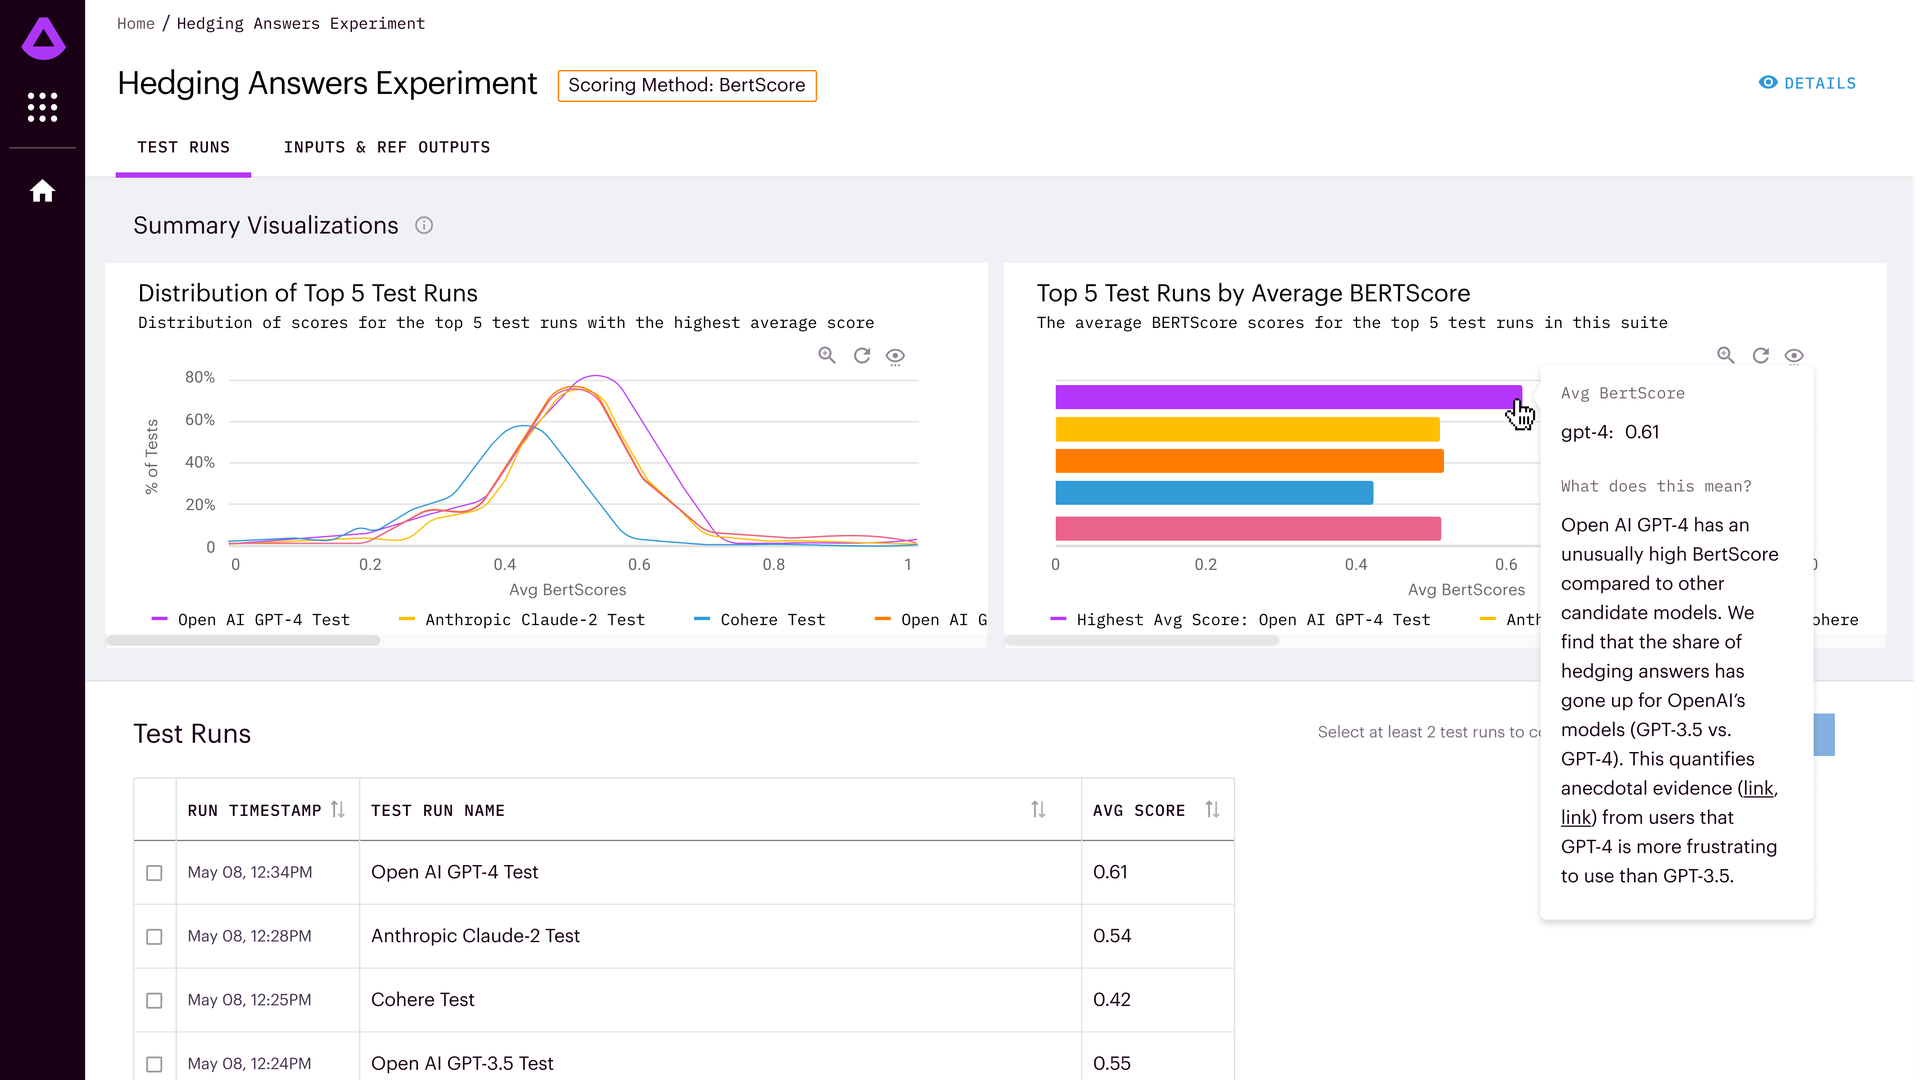Check the Anthropic Claude-2 Test row
1920x1080 pixels.
click(x=154, y=937)
